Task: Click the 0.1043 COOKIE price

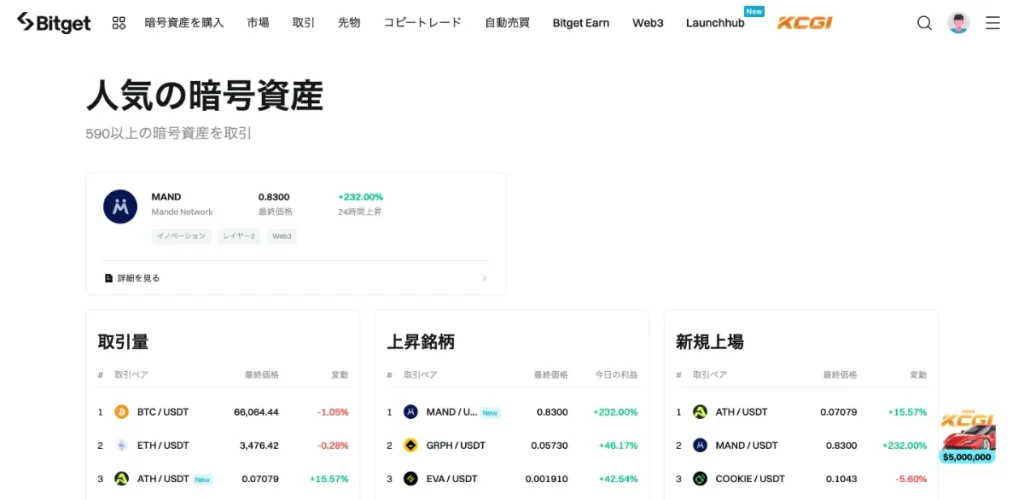Action: pos(842,478)
